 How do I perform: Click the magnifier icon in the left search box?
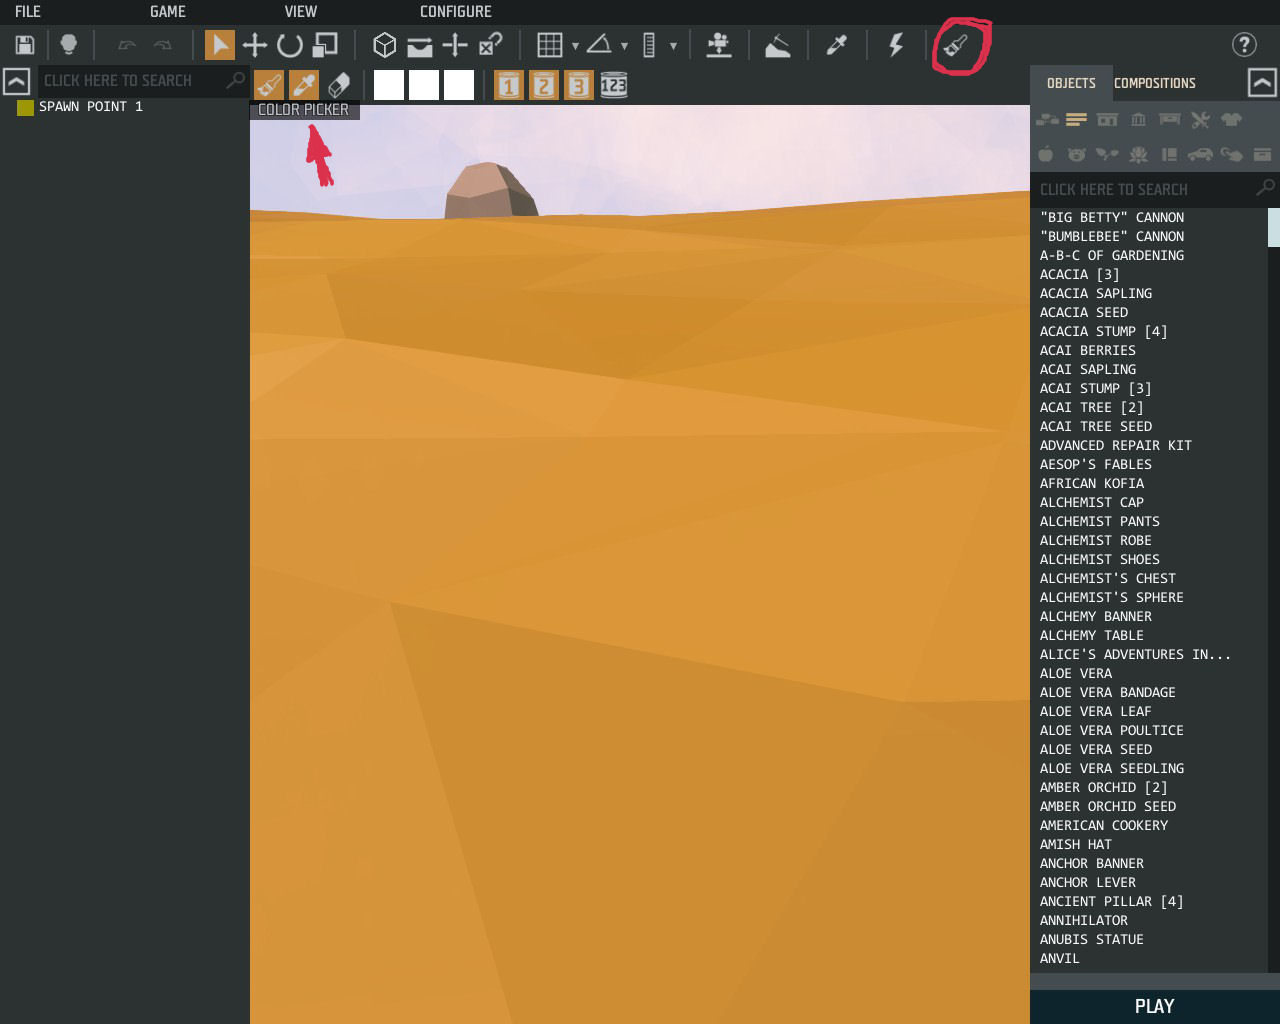236,80
